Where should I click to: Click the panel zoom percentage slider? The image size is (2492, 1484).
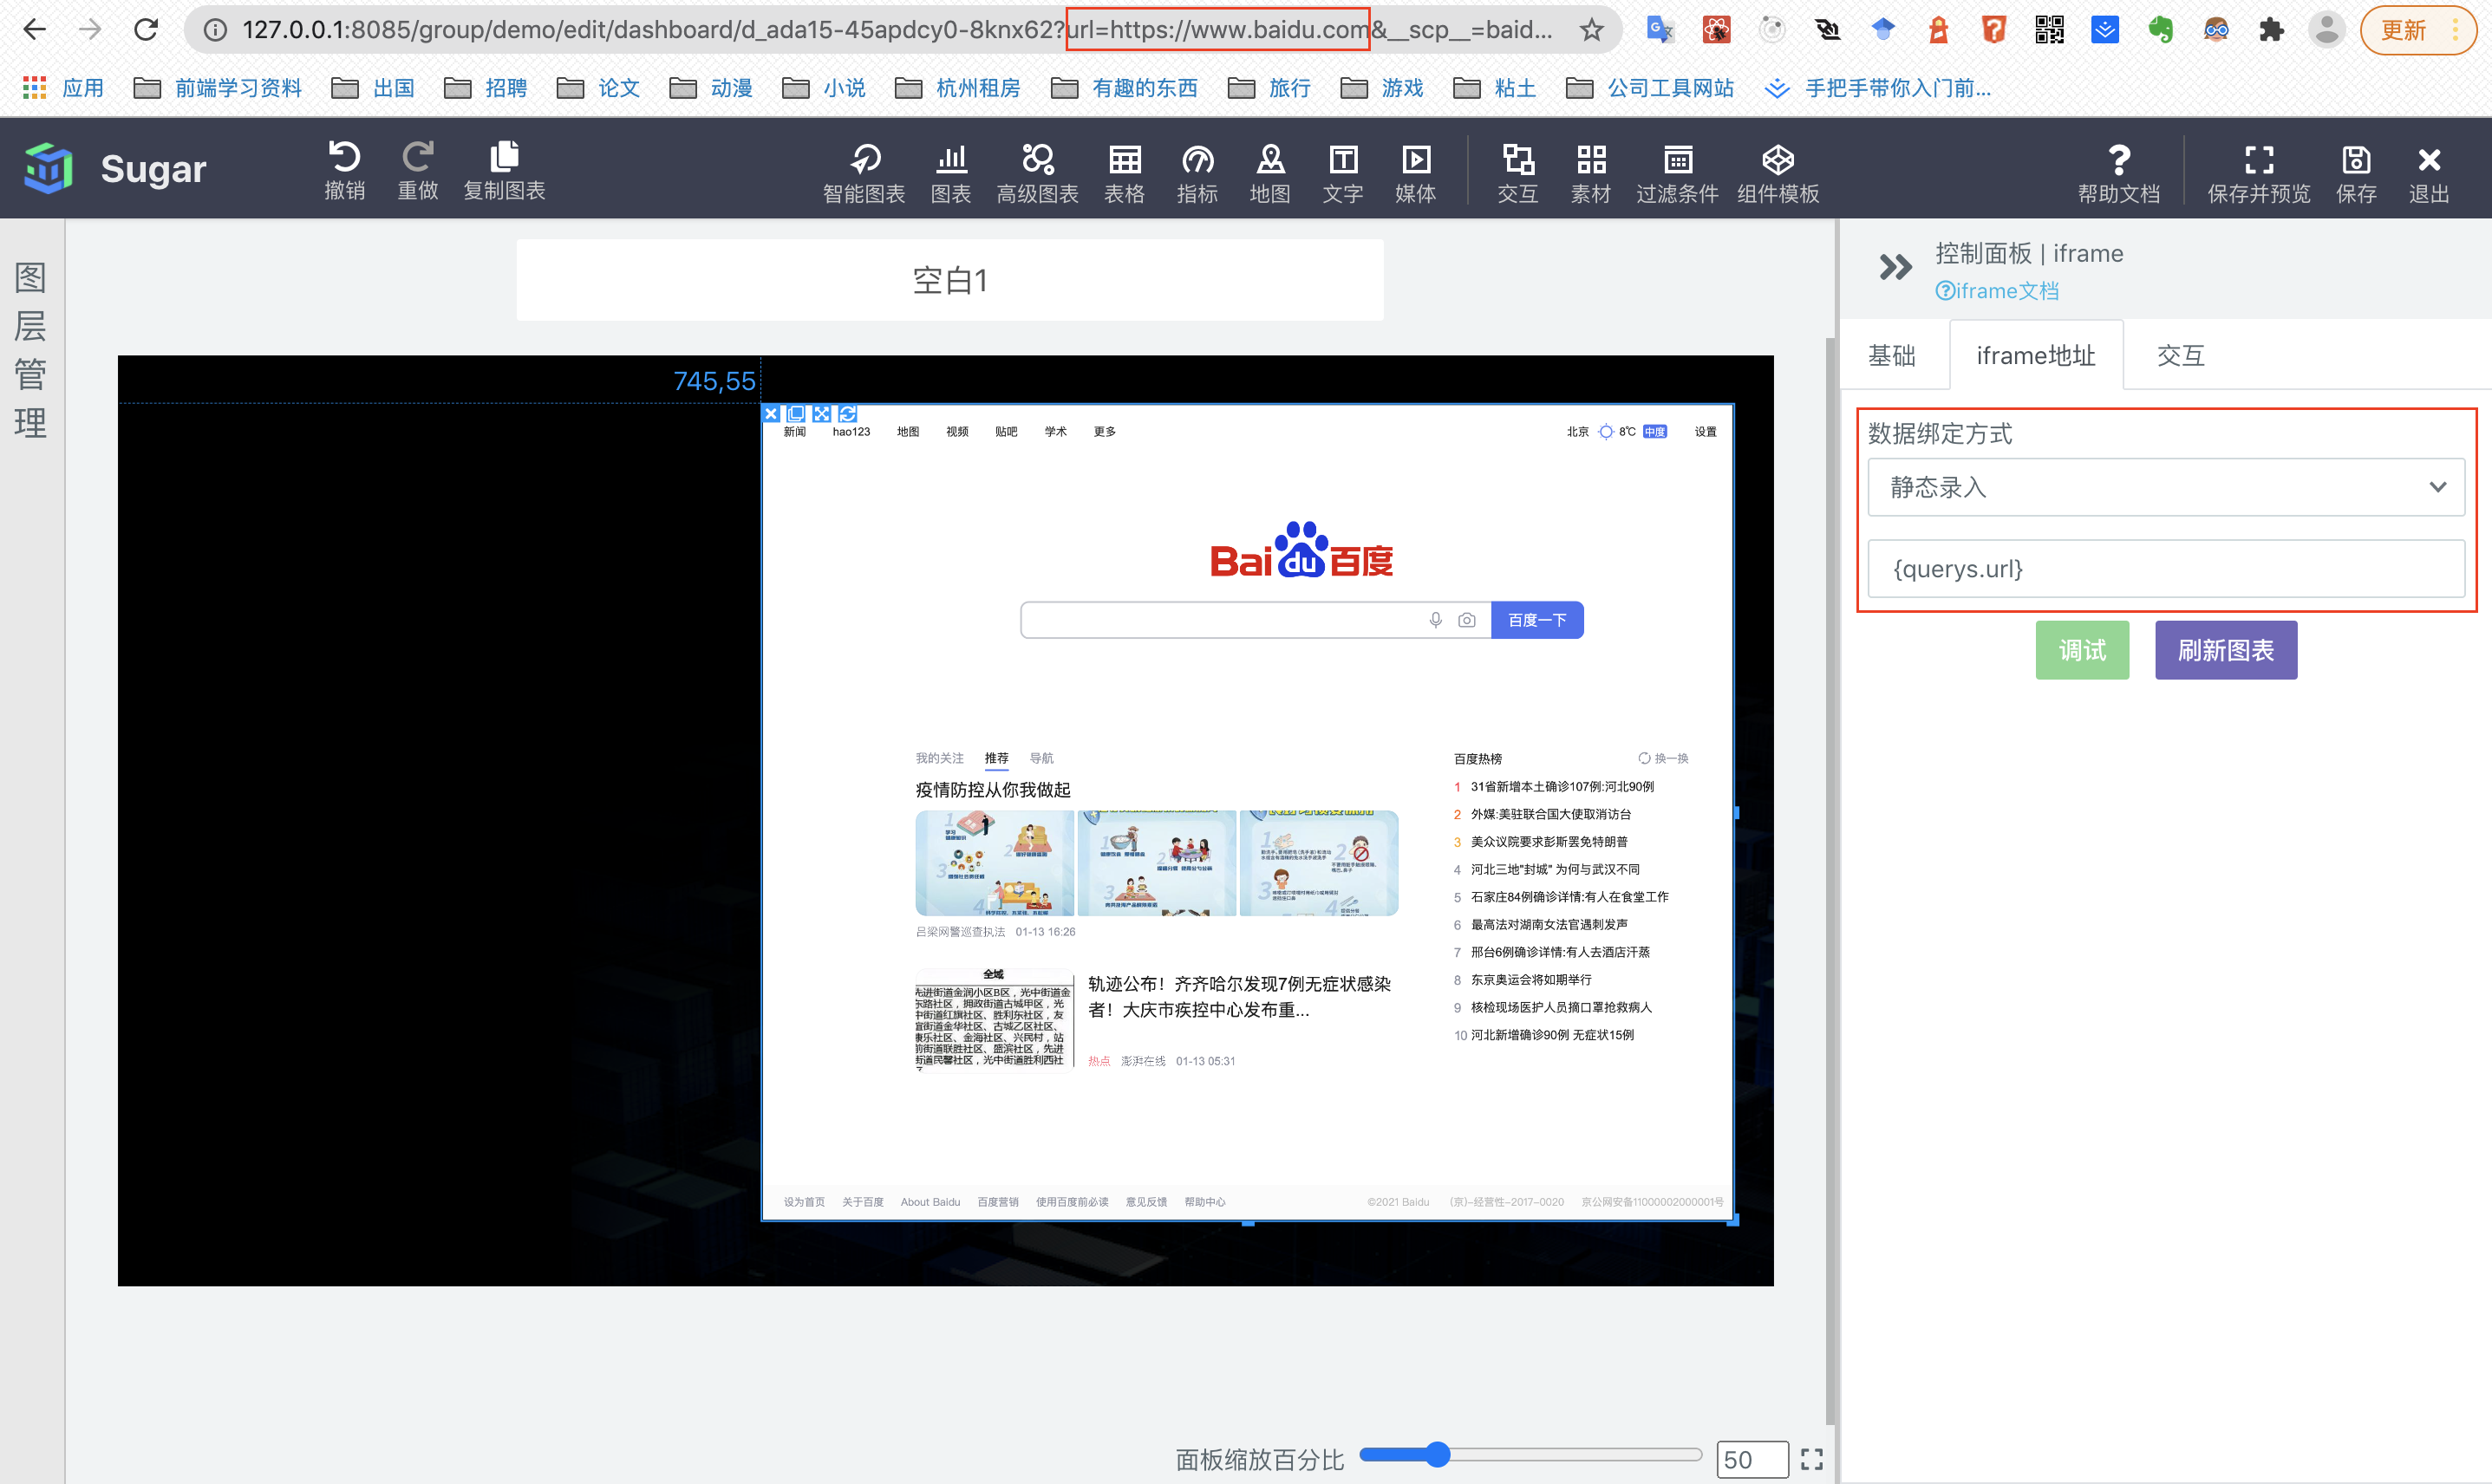coord(1530,1455)
